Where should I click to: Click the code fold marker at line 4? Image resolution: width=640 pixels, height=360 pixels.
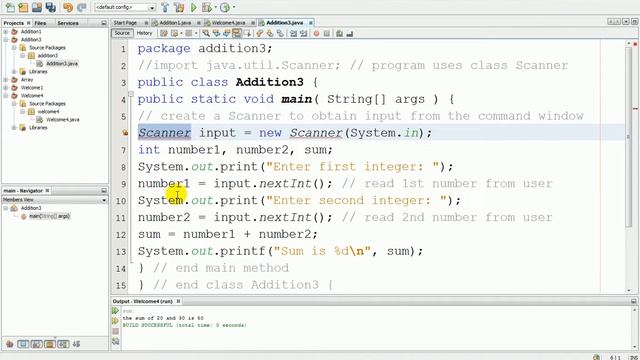coord(131,94)
